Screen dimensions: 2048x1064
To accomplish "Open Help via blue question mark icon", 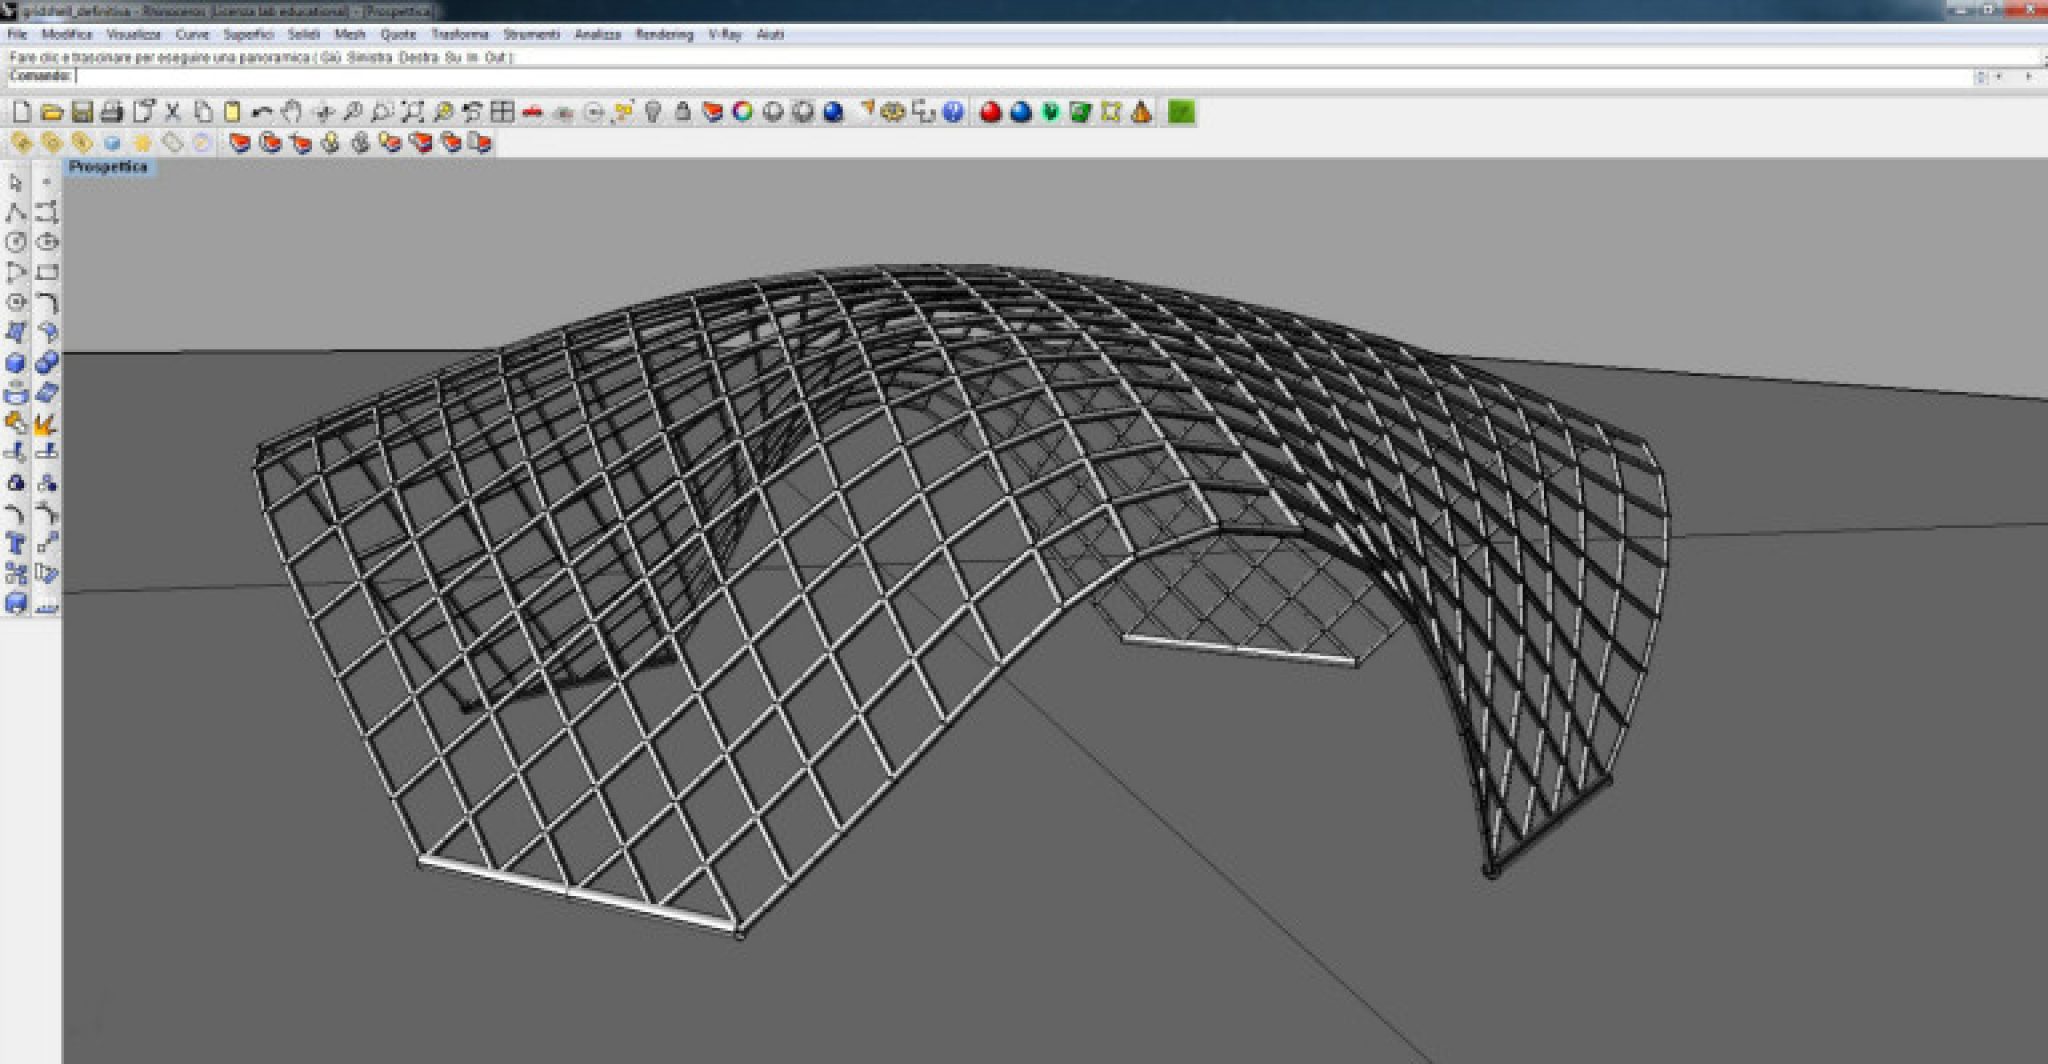I will (x=953, y=112).
